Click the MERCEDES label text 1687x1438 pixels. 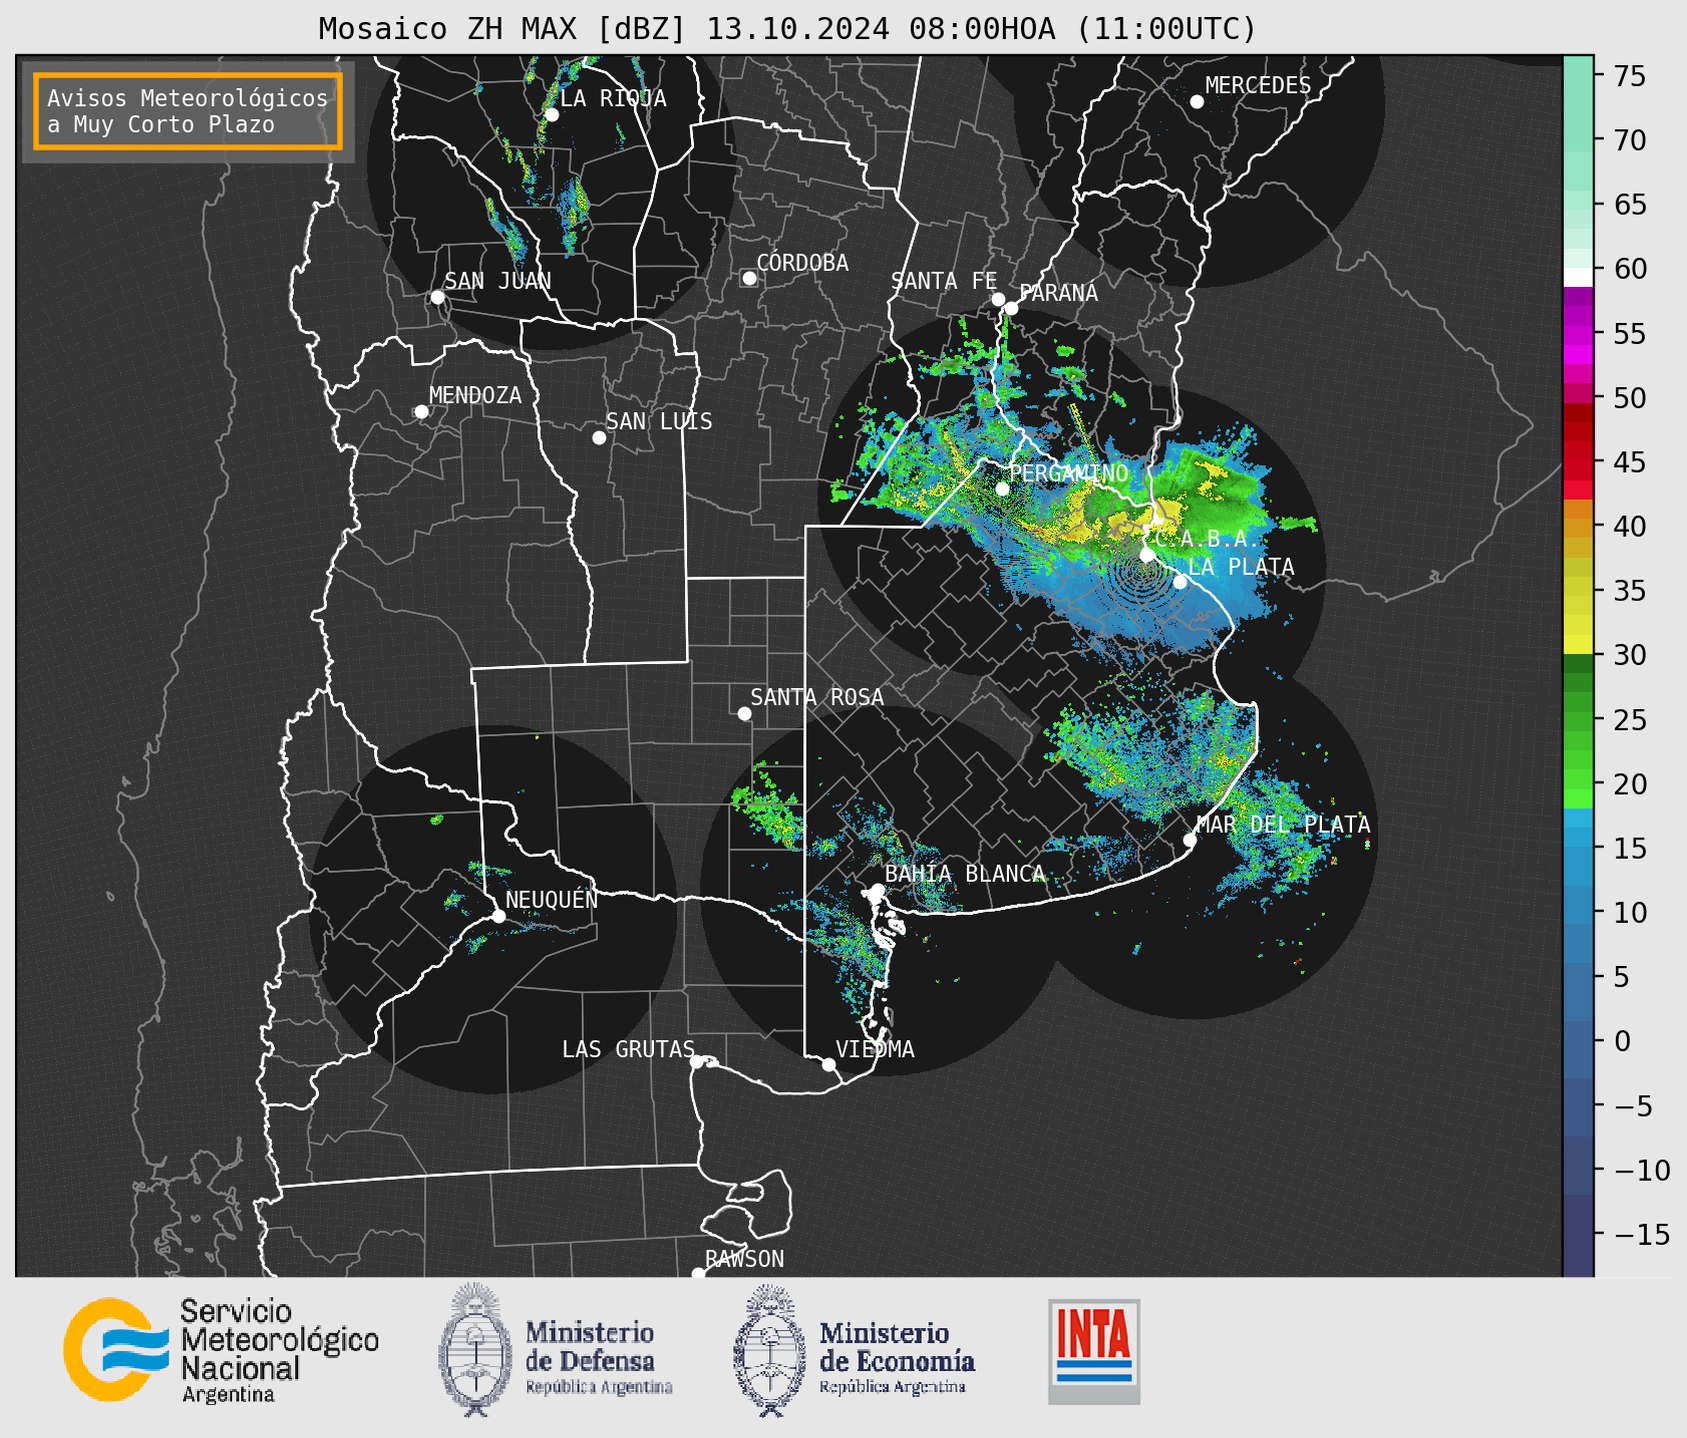point(1258,86)
